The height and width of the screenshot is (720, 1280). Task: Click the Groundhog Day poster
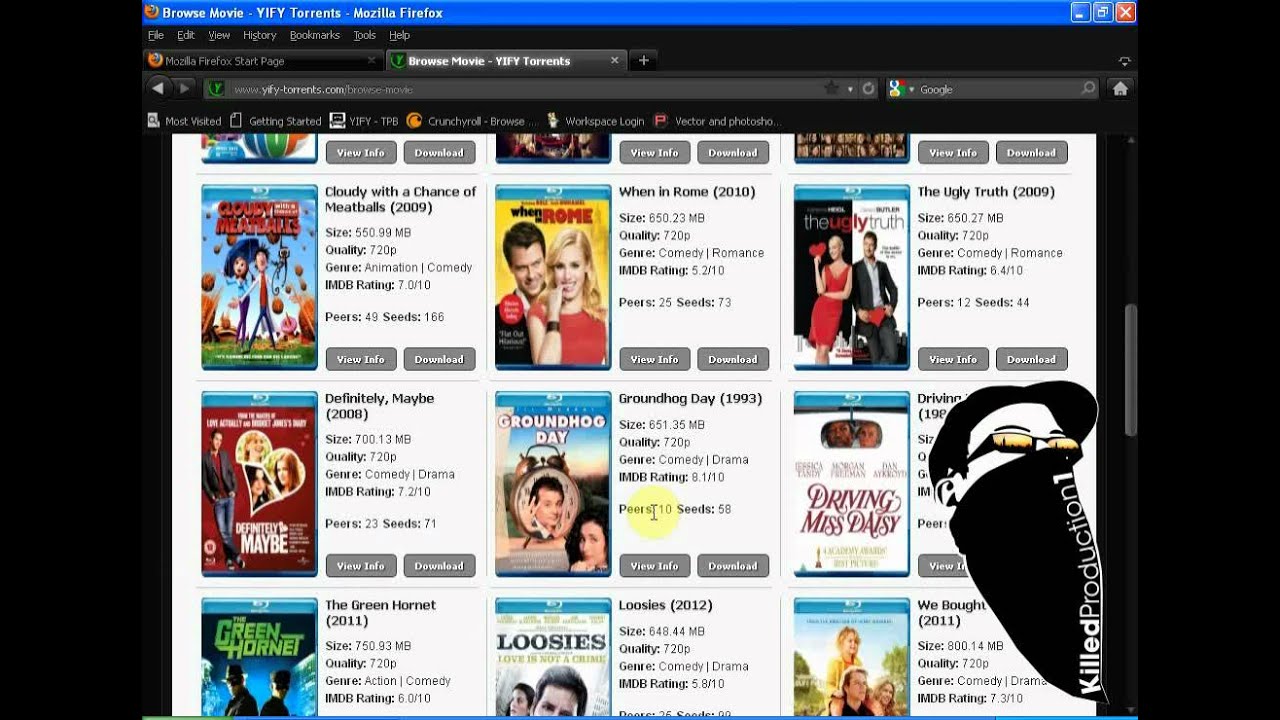[553, 484]
